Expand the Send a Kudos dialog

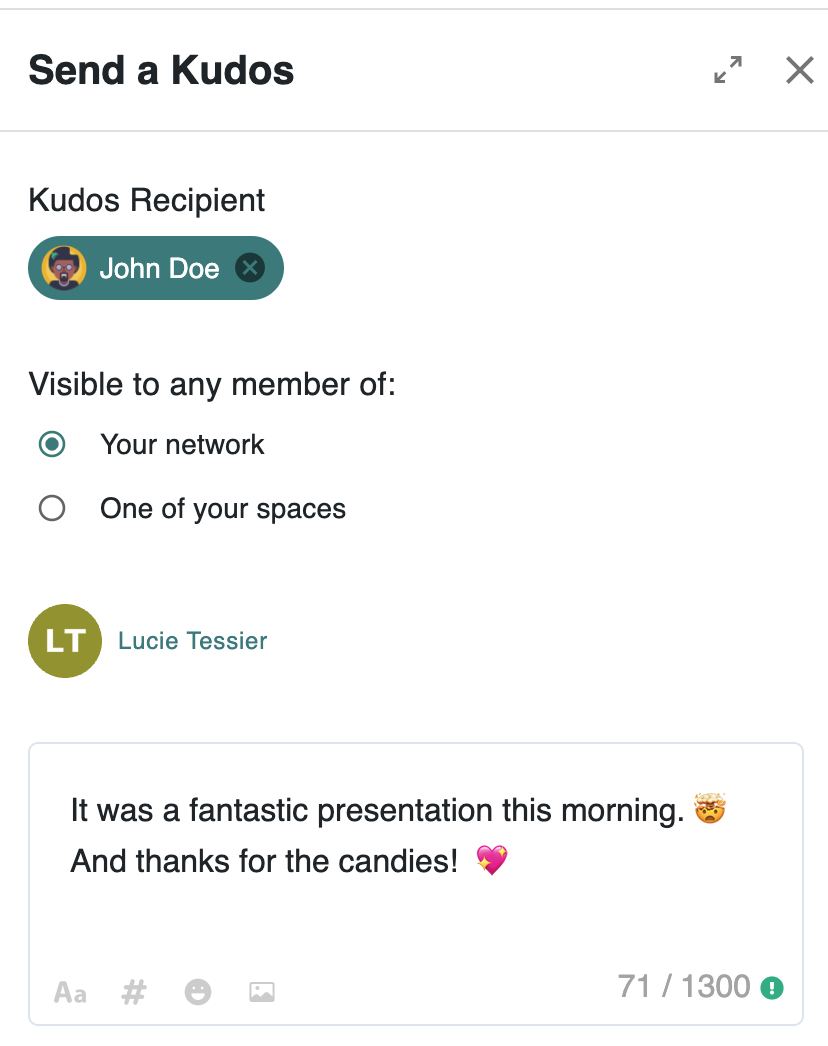728,70
